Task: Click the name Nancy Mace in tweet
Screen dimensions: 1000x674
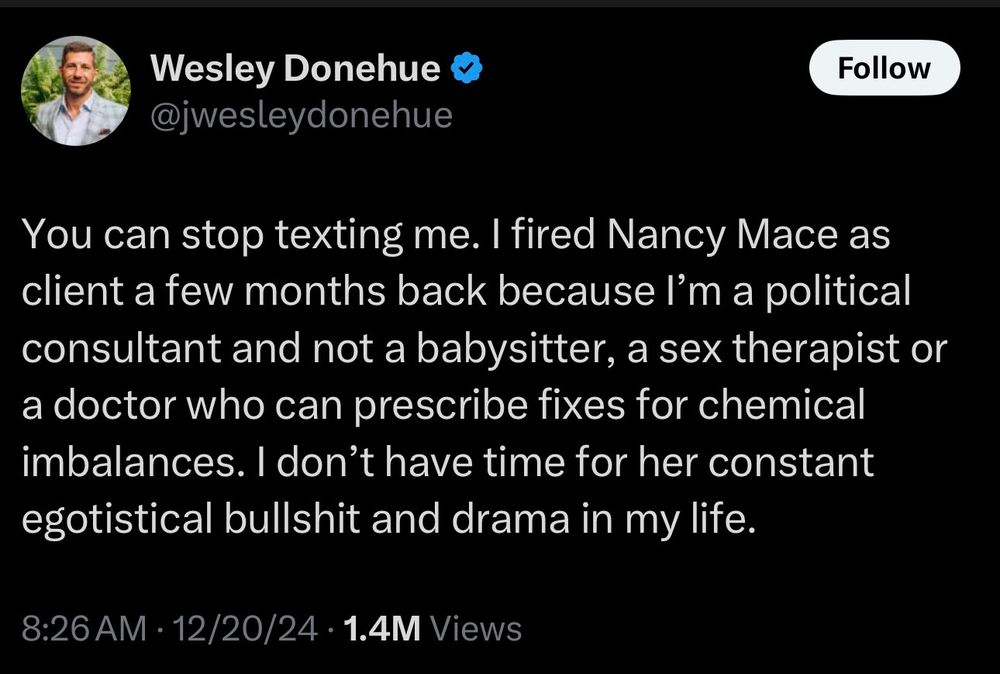Action: tap(723, 235)
